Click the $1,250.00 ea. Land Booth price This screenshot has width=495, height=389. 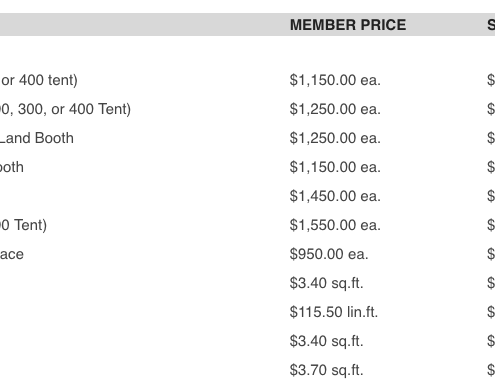335,138
